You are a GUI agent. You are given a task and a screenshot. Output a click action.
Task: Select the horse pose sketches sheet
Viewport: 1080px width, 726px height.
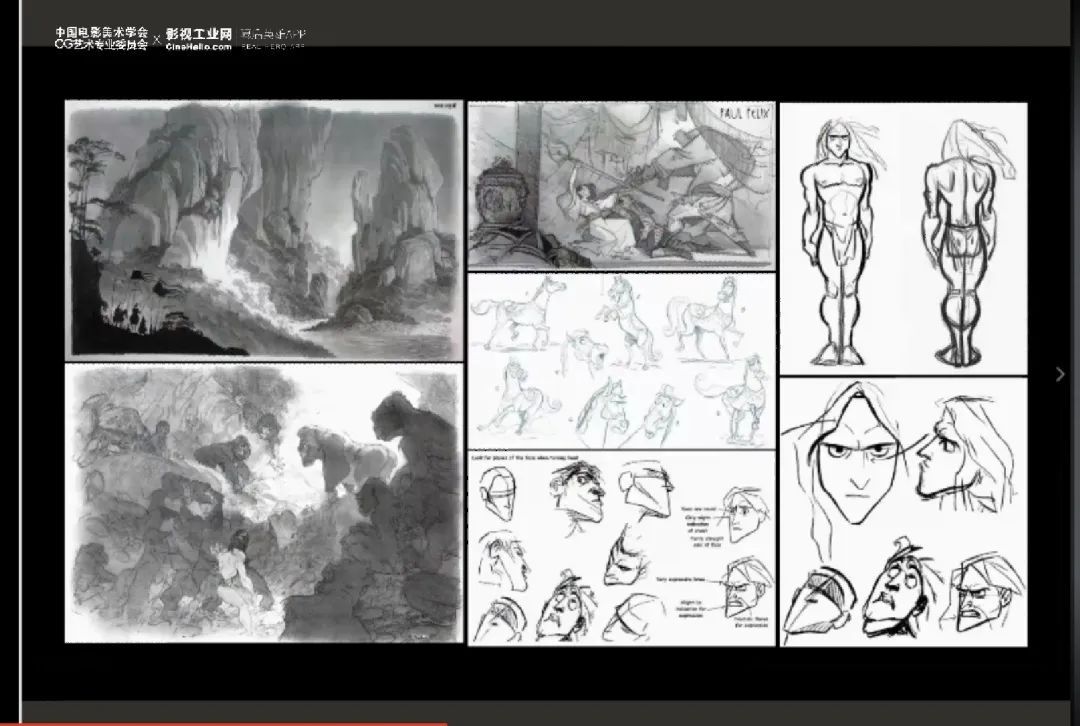click(621, 361)
